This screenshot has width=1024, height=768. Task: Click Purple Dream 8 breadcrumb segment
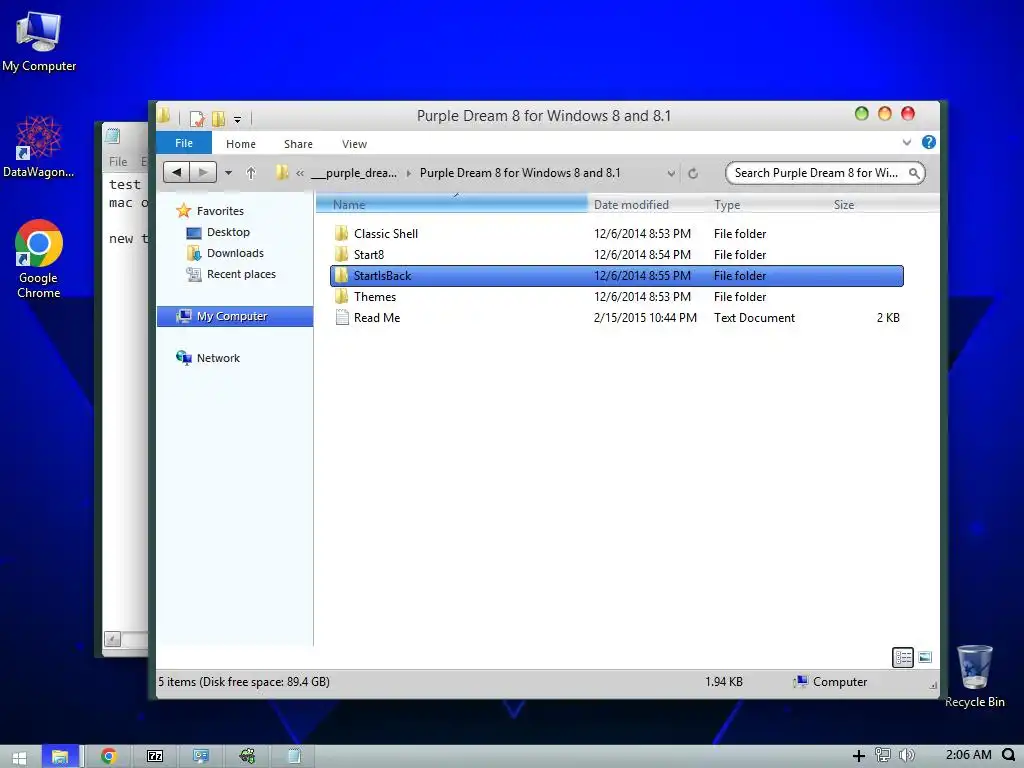[520, 173]
